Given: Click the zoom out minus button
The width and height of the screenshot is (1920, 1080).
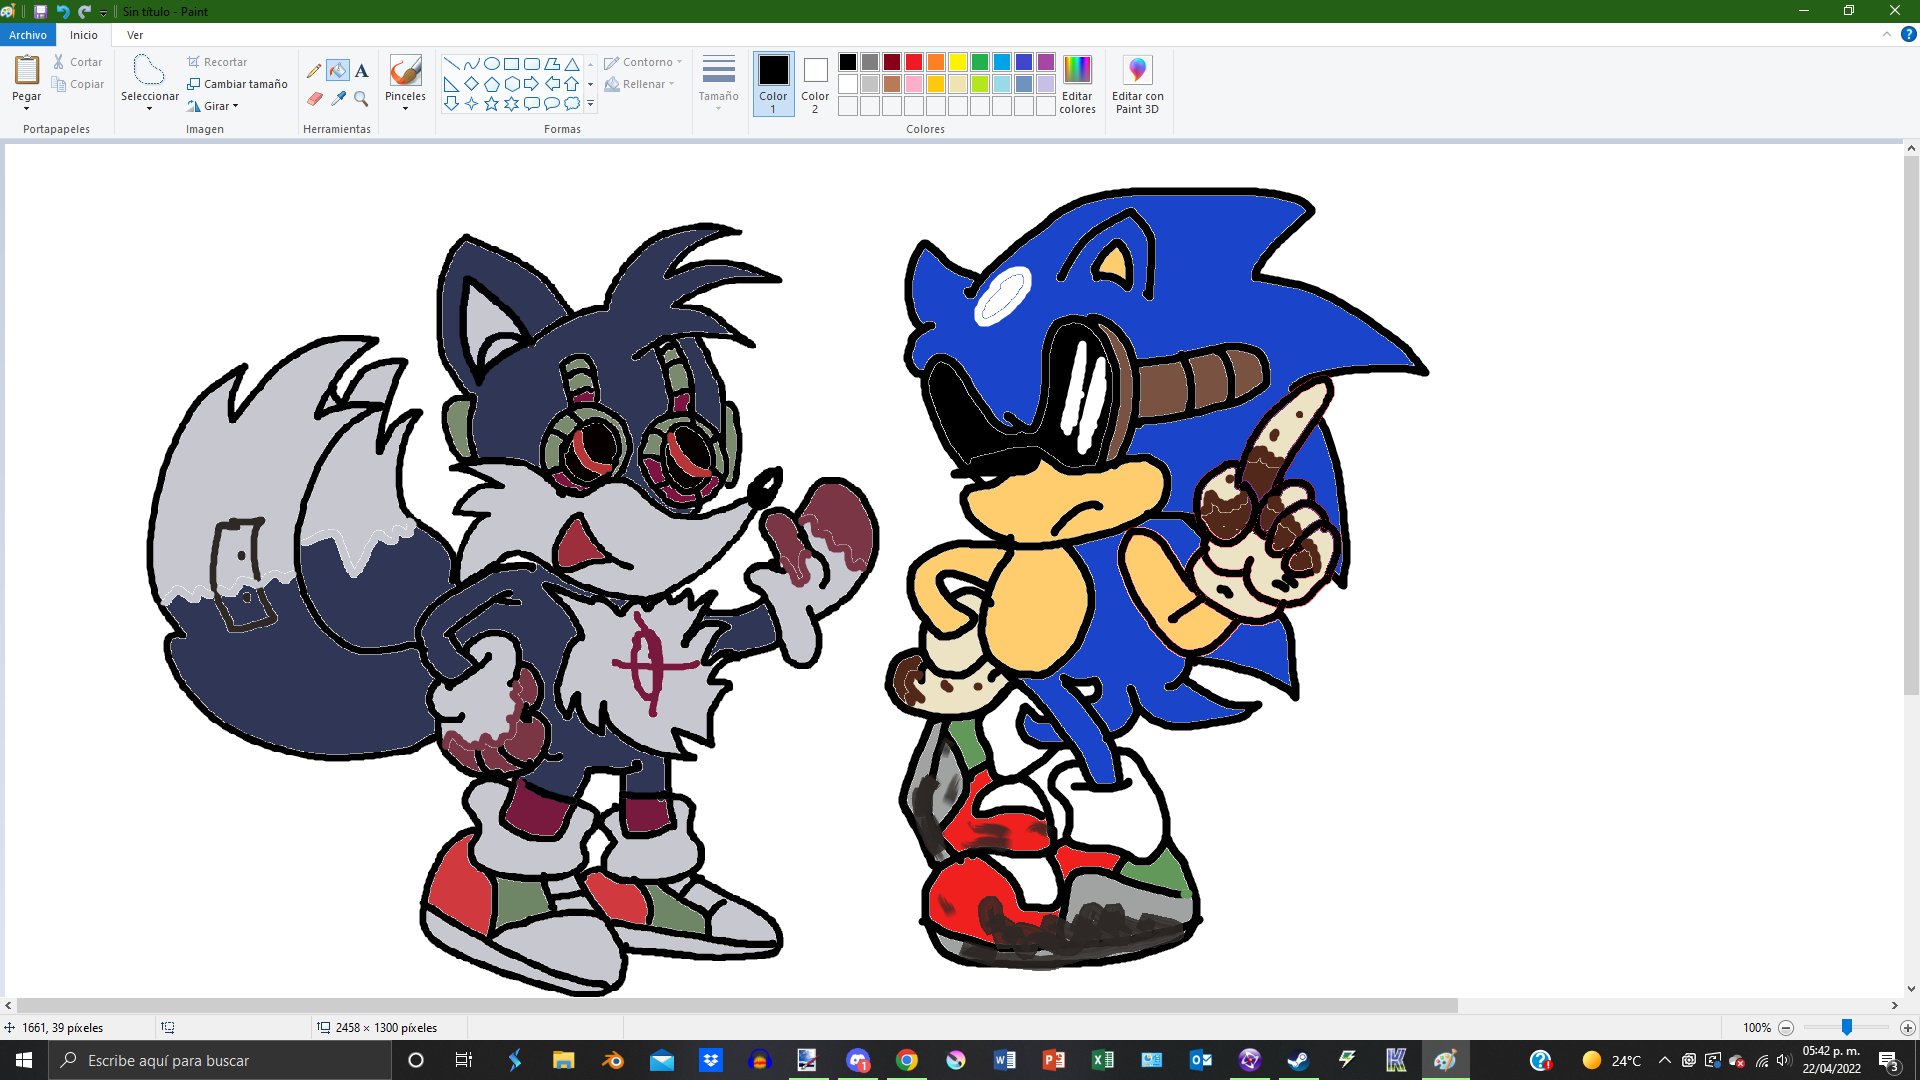Looking at the screenshot, I should (1786, 1028).
